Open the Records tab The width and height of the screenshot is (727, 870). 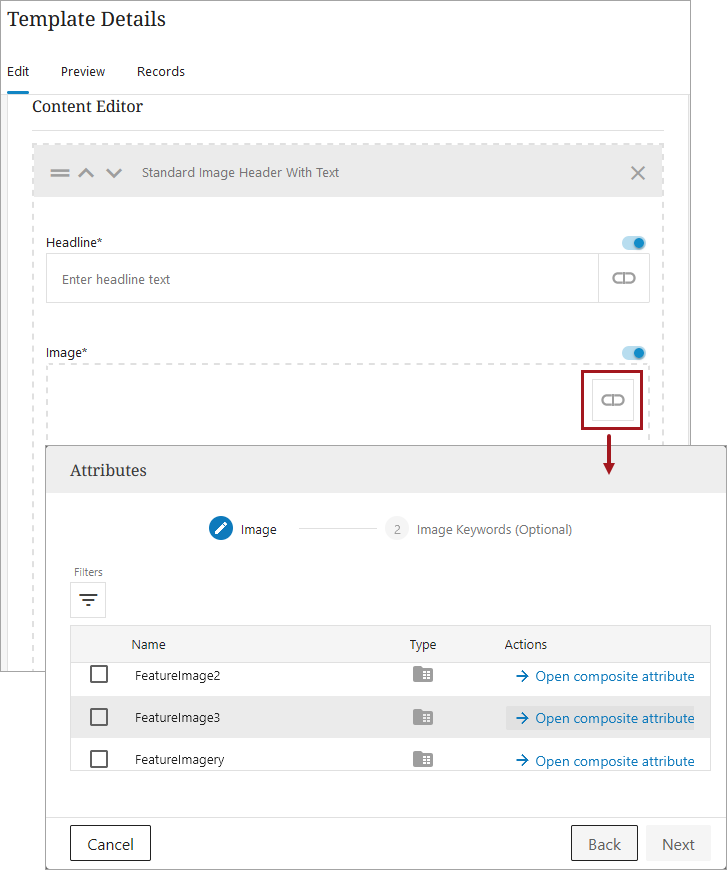point(161,72)
